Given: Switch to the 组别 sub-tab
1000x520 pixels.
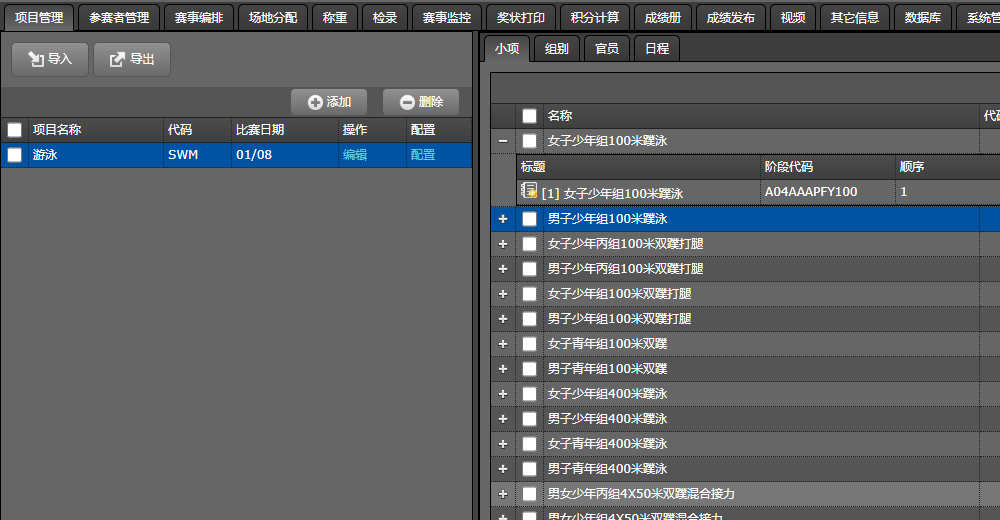Looking at the screenshot, I should point(557,48).
